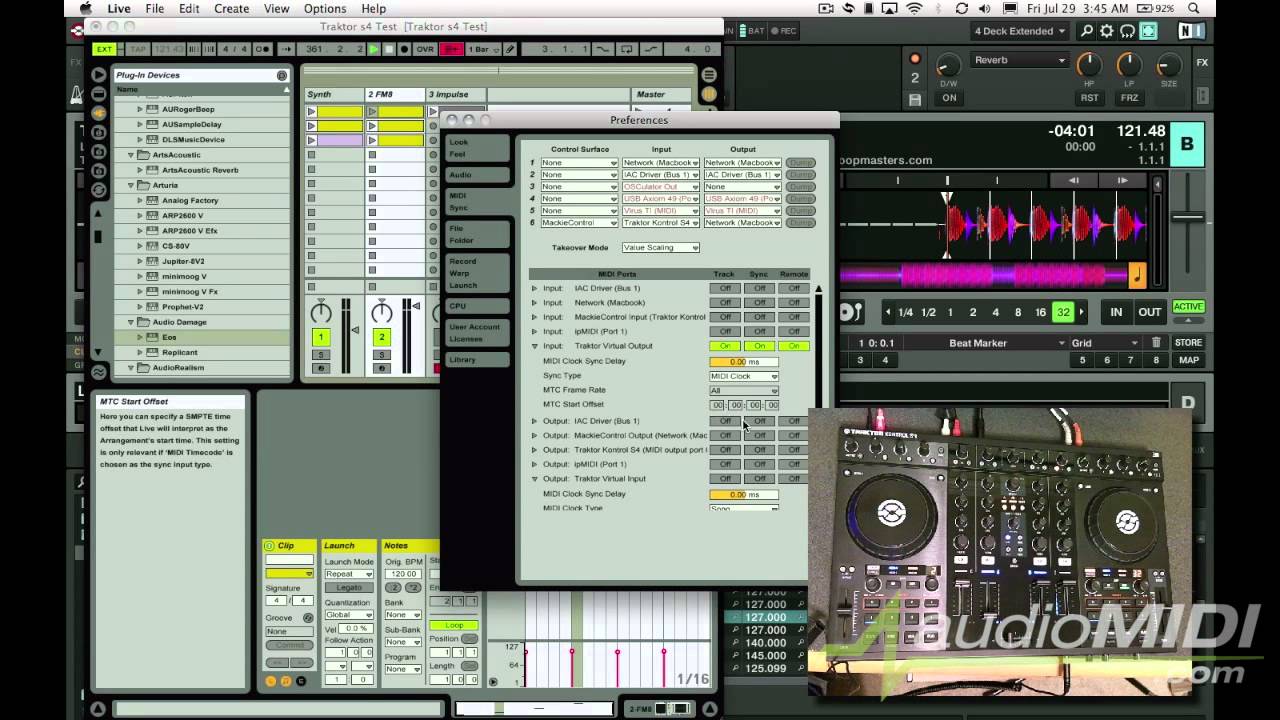The height and width of the screenshot is (720, 1280).
Task: Toggle Remote for Traktor Virtual Output input
Action: click(794, 346)
